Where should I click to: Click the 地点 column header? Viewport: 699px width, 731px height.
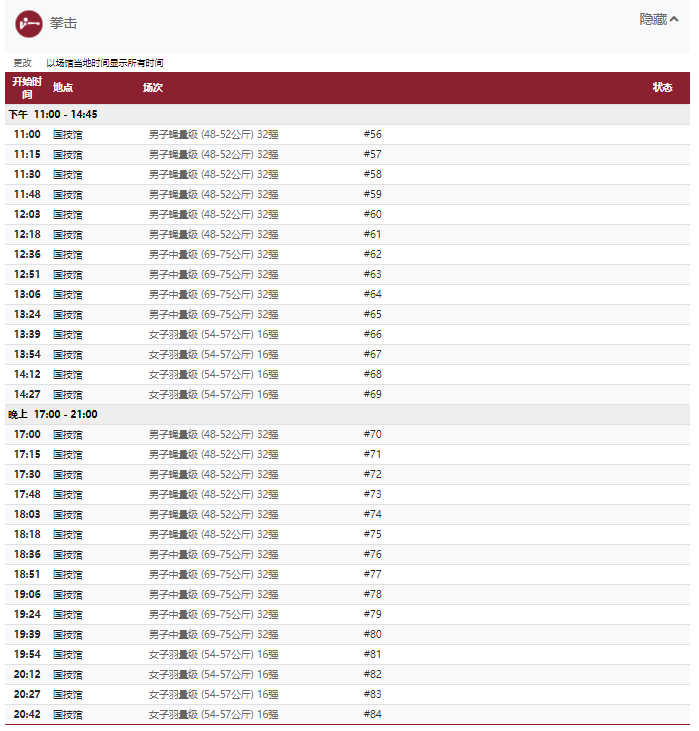tap(63, 88)
